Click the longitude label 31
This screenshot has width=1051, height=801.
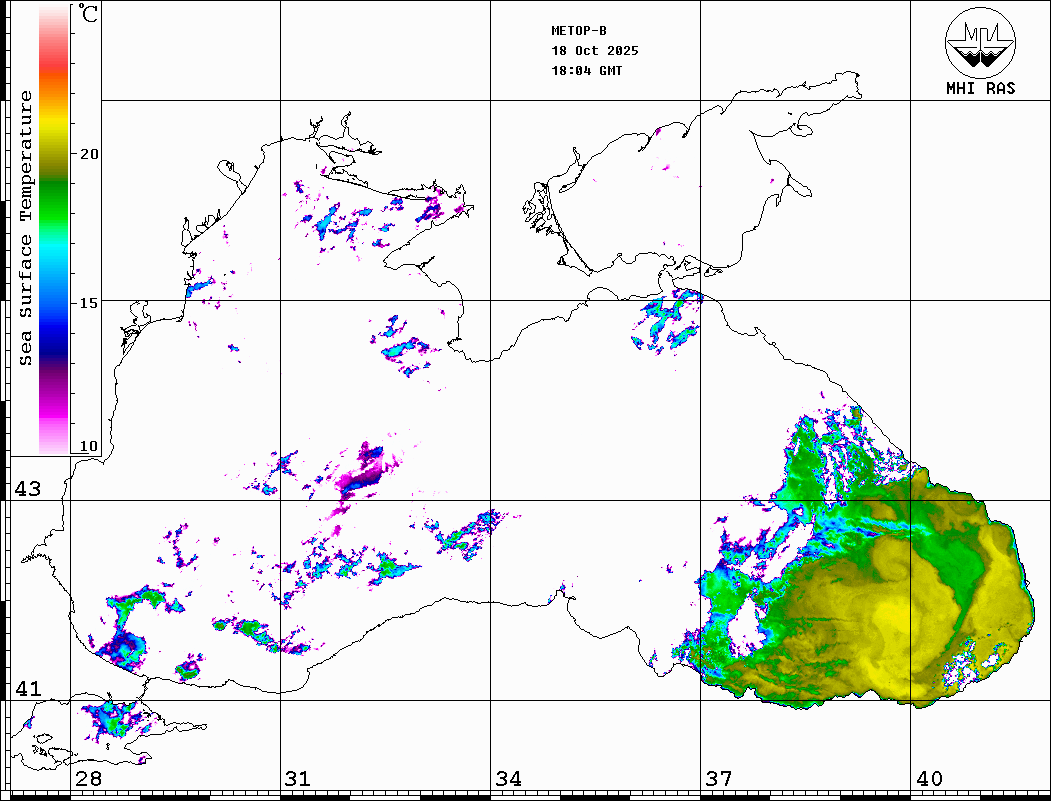297,779
